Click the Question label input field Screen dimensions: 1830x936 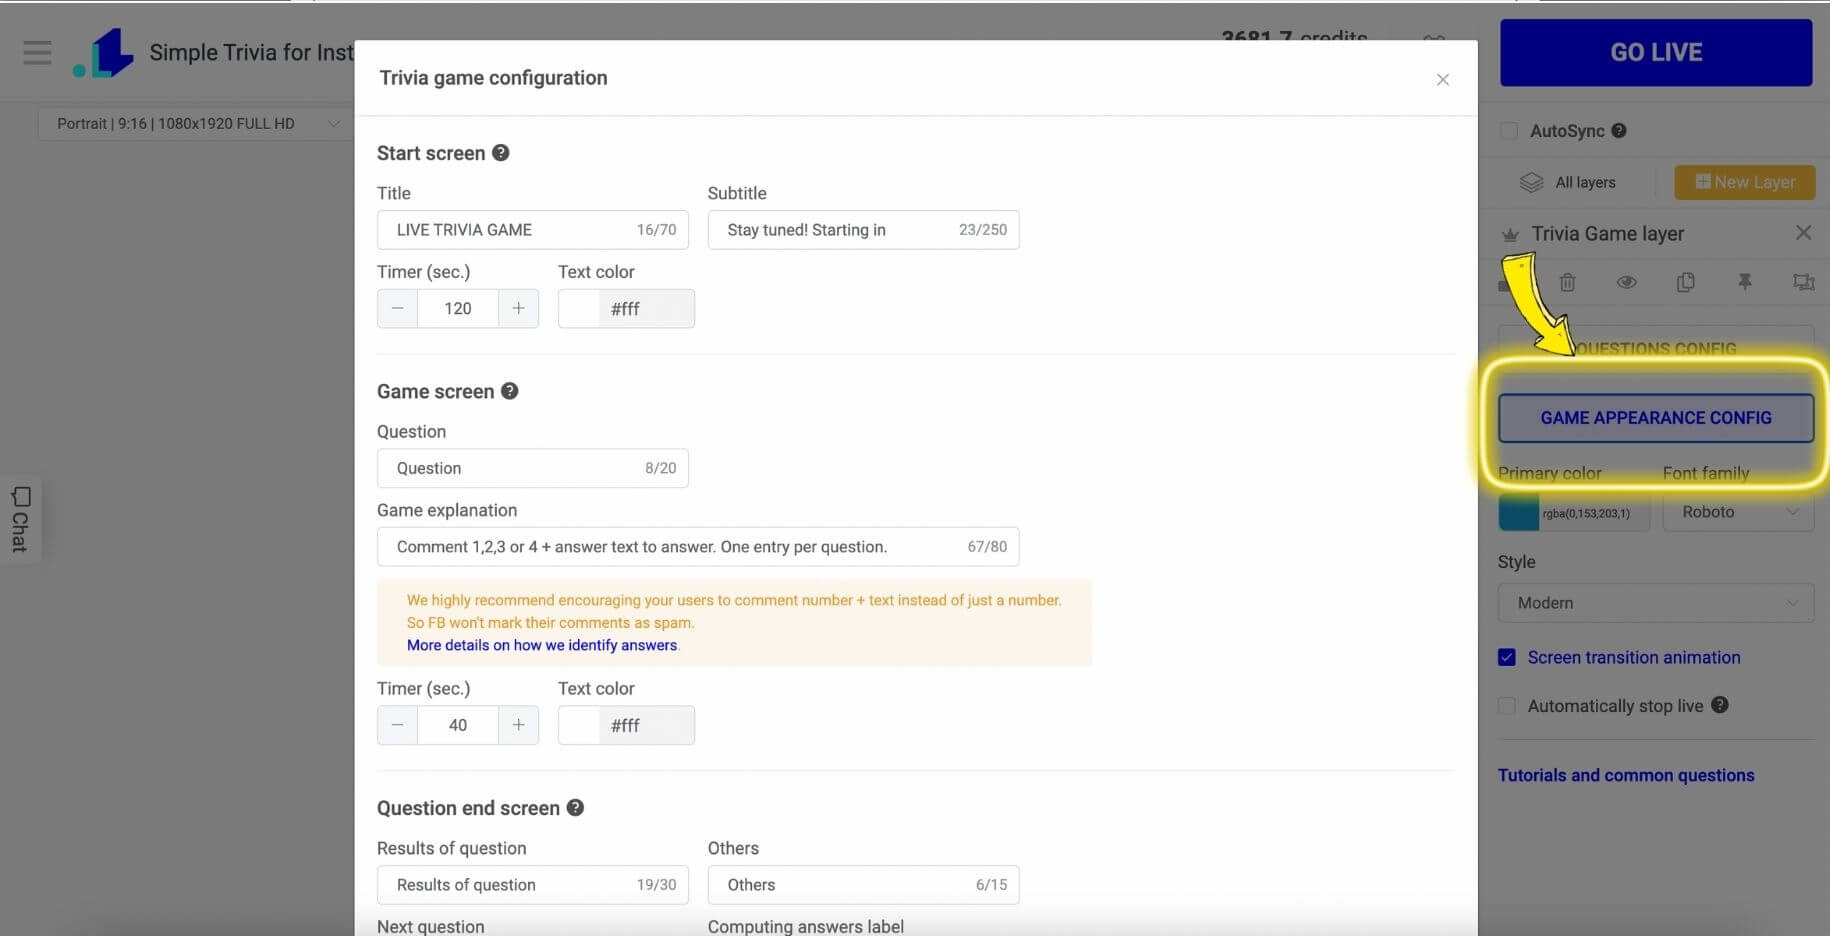point(533,468)
